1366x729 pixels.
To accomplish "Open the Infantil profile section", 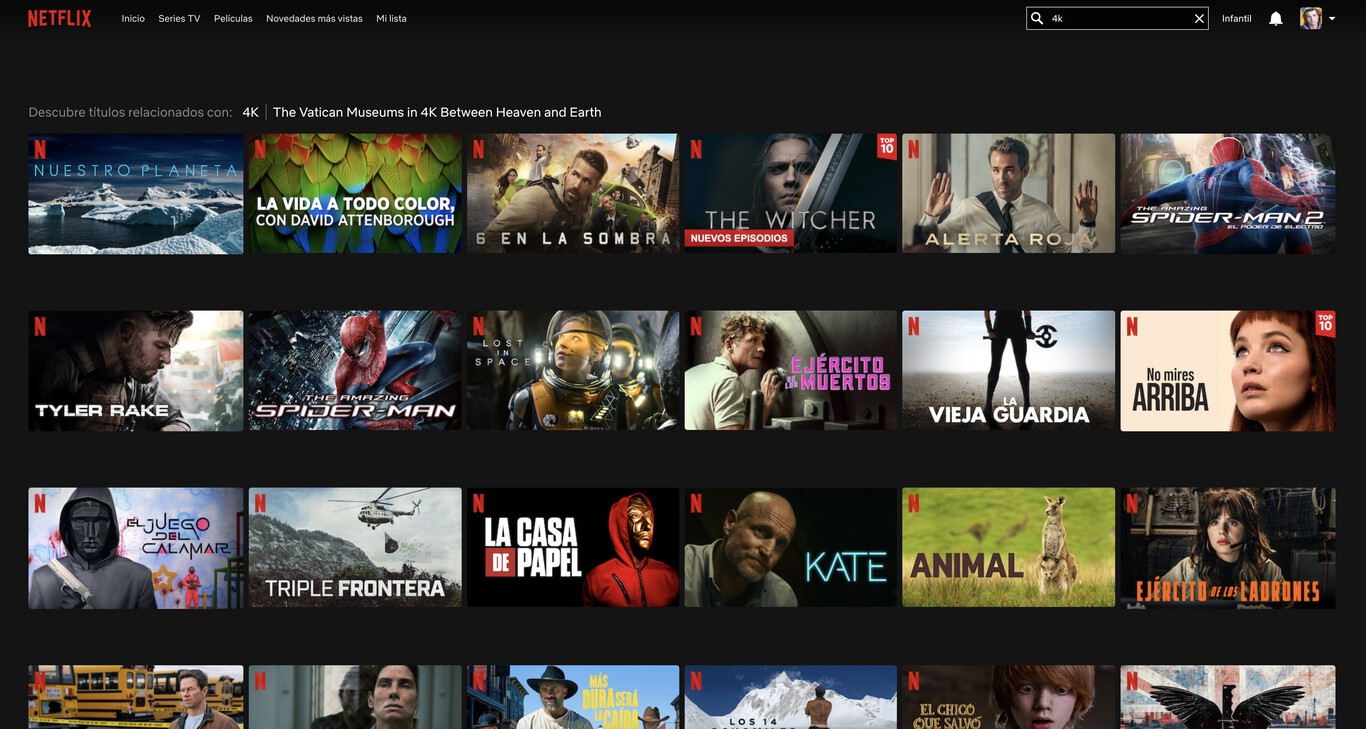I will point(1236,16).
